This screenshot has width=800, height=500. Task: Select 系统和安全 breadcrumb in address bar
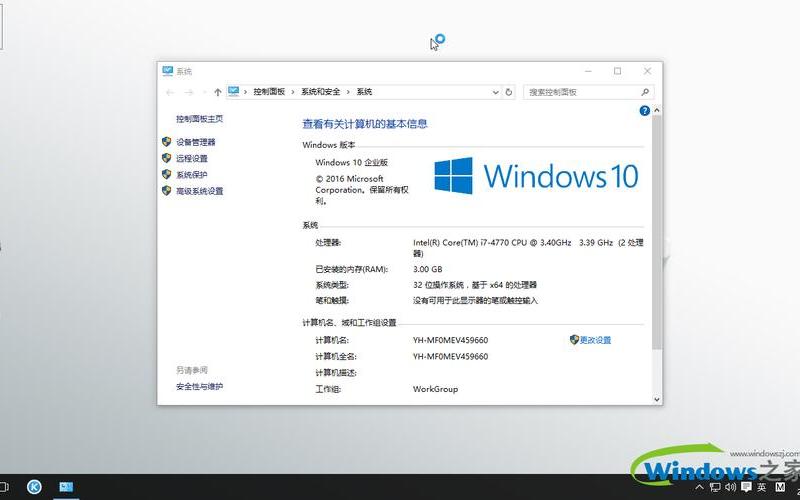[320, 92]
